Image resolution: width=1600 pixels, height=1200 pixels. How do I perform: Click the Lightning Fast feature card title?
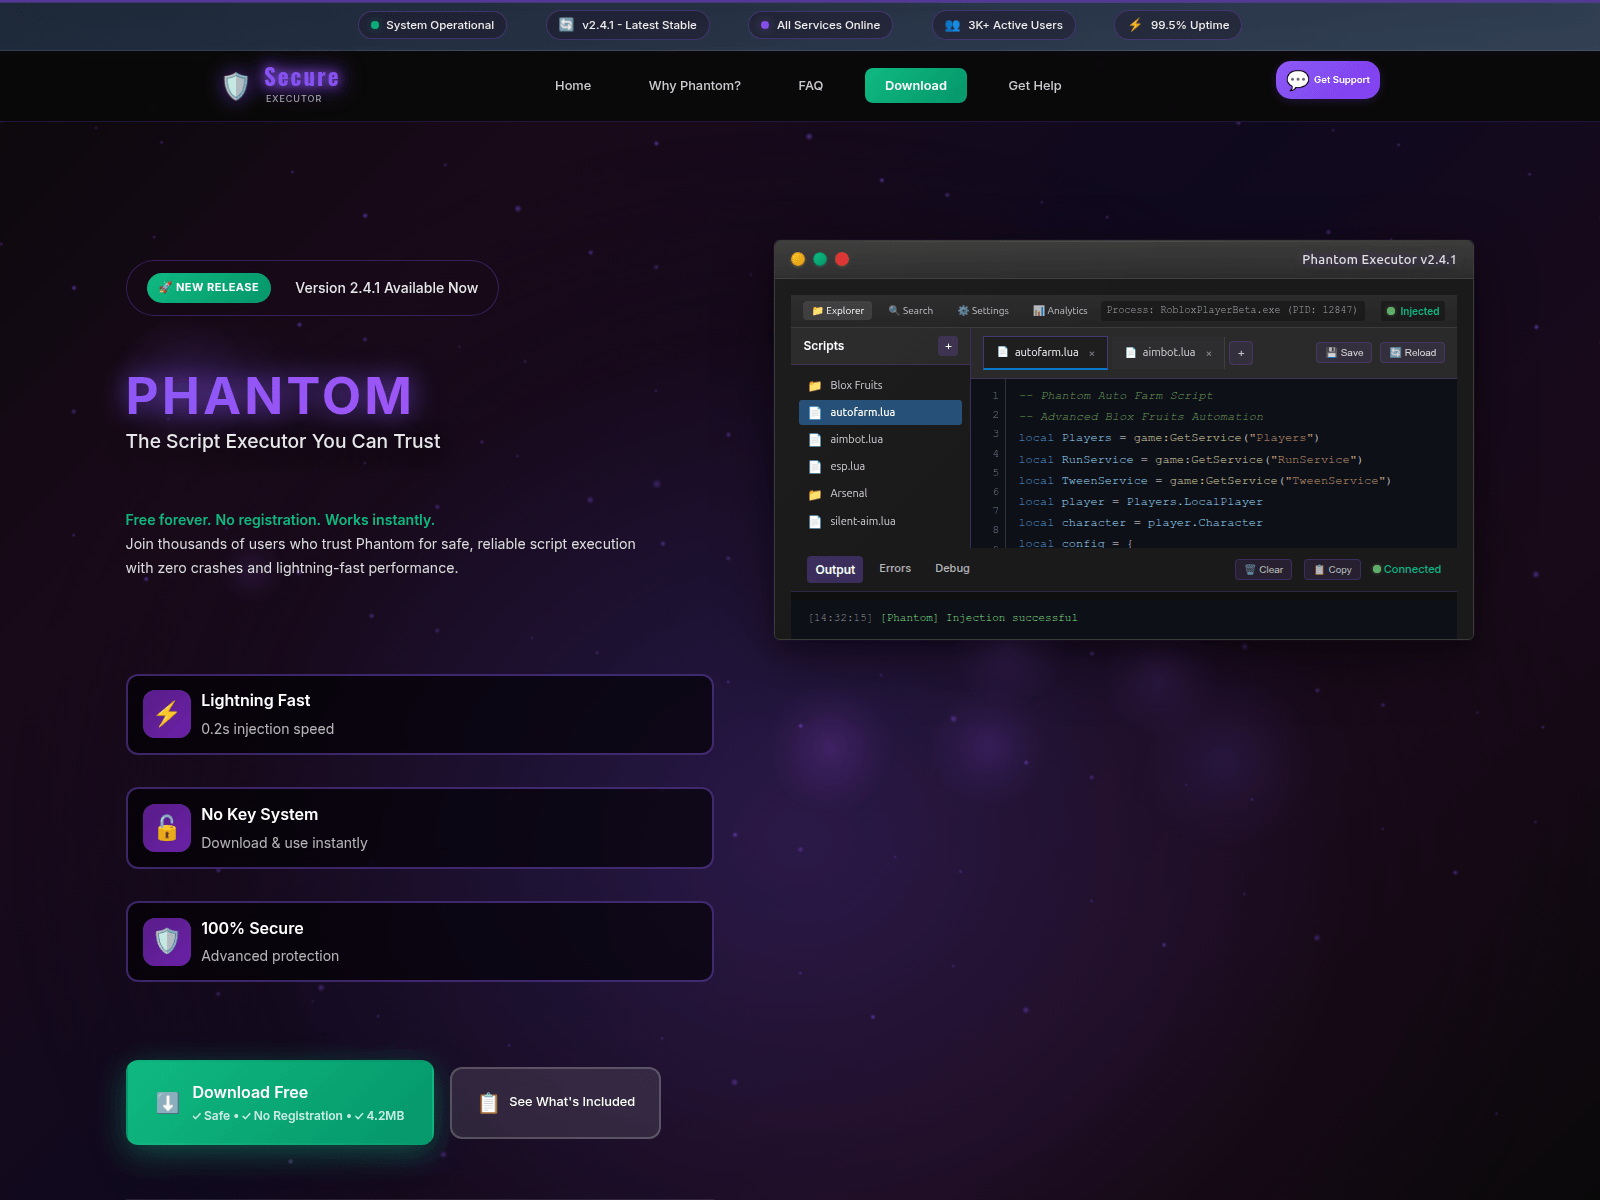(x=256, y=701)
